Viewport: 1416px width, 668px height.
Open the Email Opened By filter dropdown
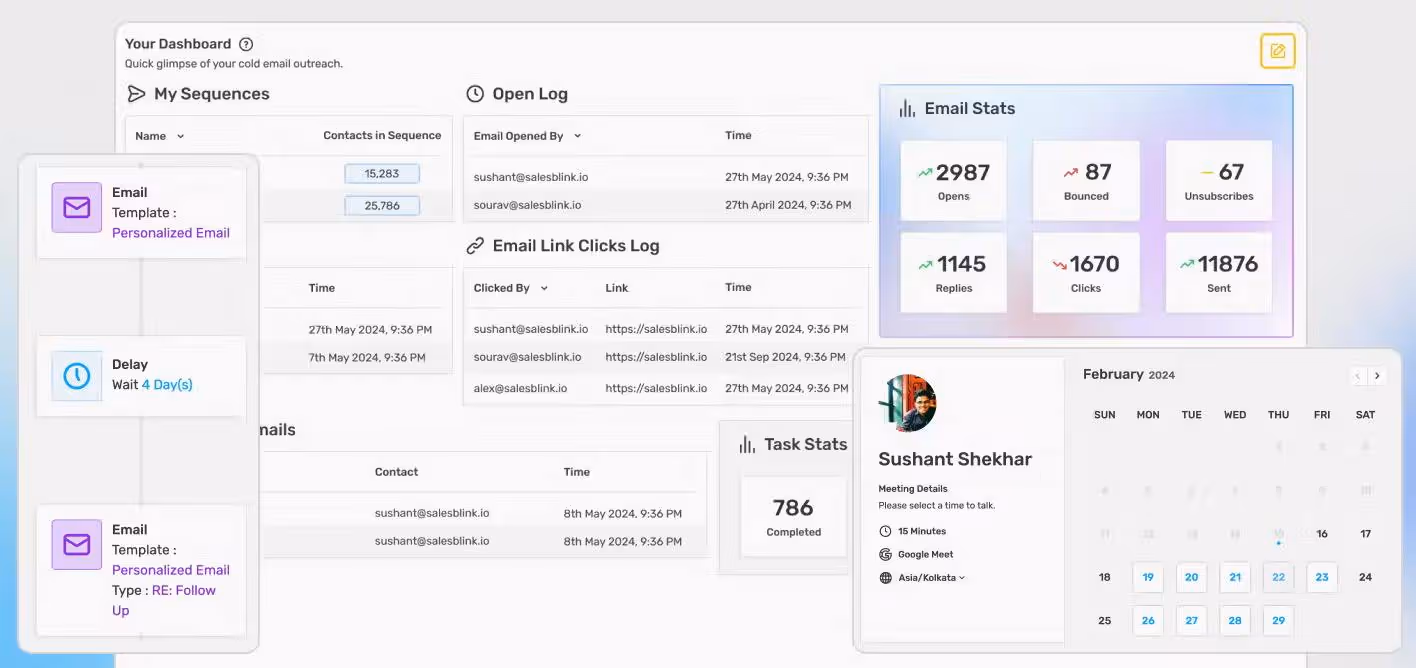pos(578,135)
